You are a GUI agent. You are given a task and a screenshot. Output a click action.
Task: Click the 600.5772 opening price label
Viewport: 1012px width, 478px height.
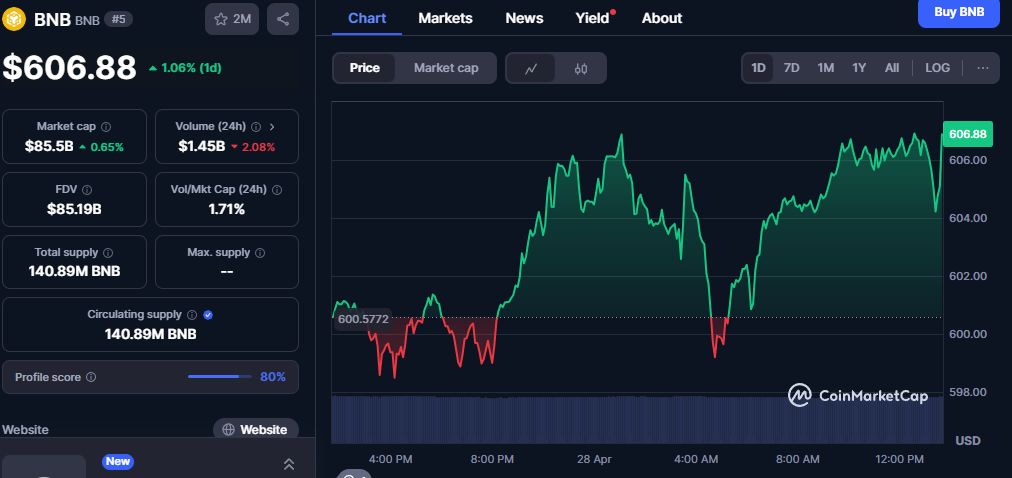362,319
